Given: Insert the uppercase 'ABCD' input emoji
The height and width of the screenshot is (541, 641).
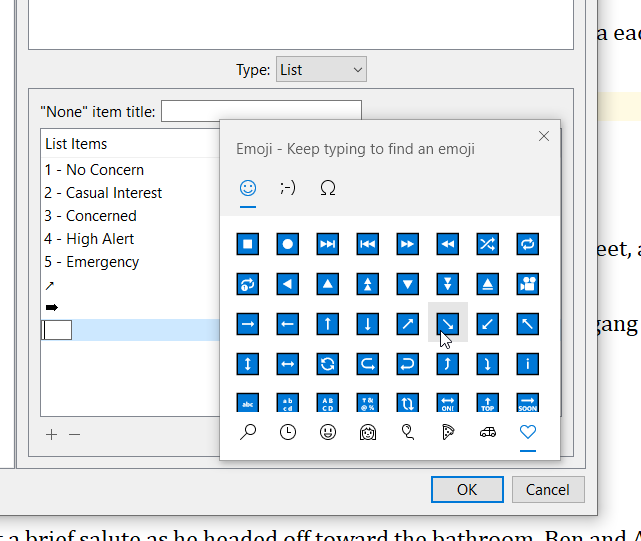Looking at the screenshot, I should [327, 402].
